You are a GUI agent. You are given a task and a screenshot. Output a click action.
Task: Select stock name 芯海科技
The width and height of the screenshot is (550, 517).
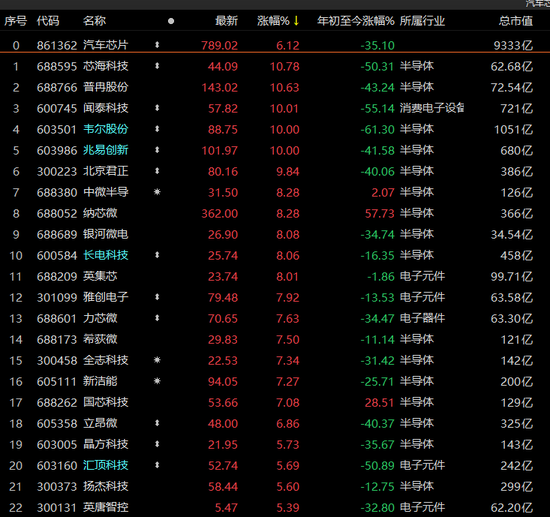pos(106,66)
